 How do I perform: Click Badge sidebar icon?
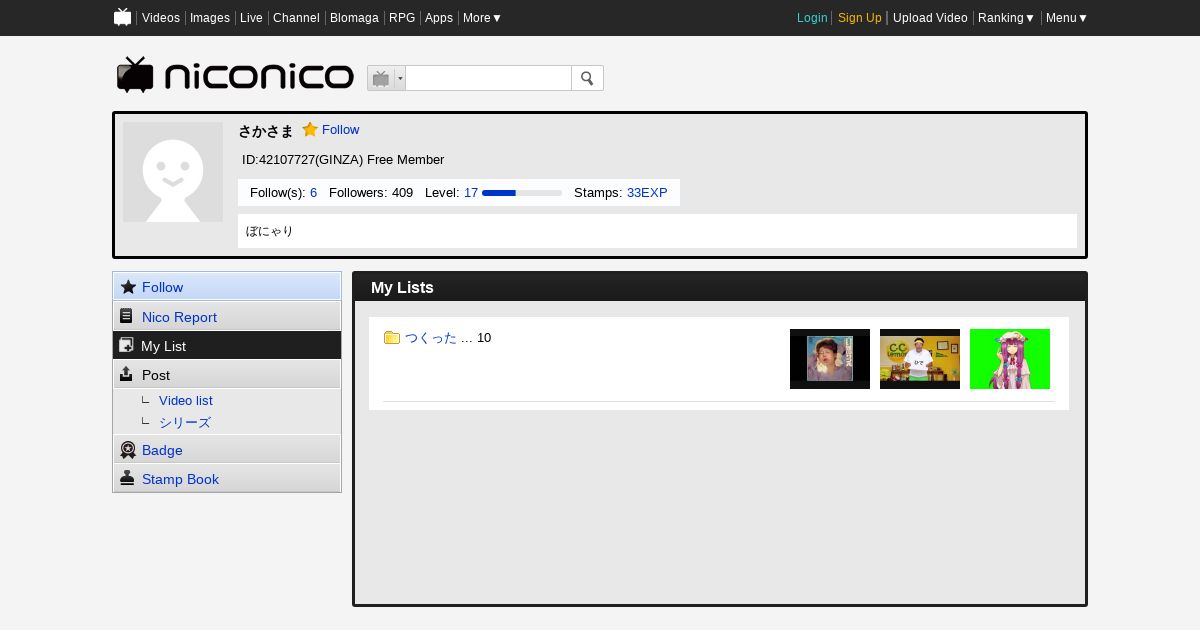coord(128,450)
